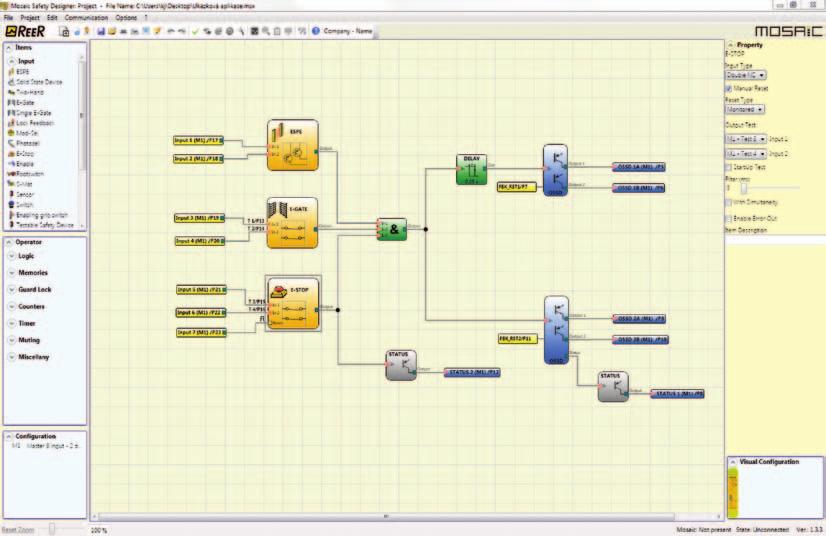The height and width of the screenshot is (536, 826).
Task: Click the zoom slider in status bar
Action: tap(52, 529)
